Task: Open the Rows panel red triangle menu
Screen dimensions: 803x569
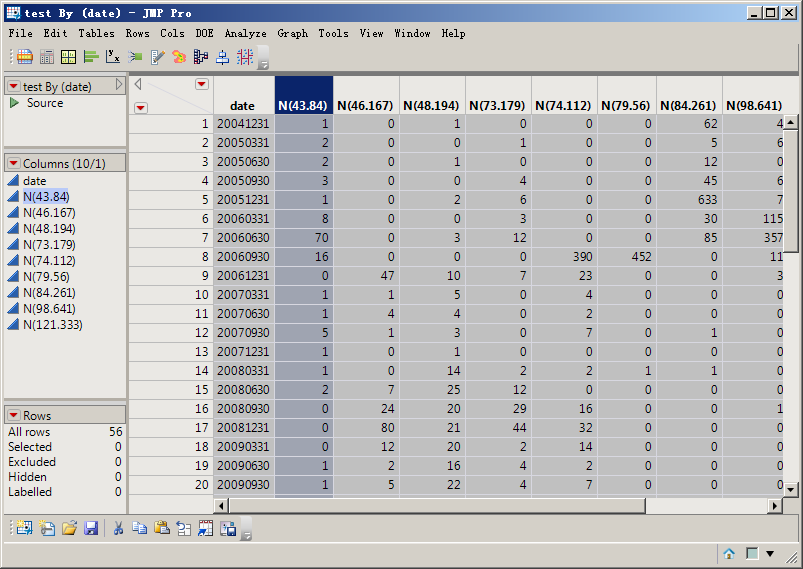Action: click(14, 415)
